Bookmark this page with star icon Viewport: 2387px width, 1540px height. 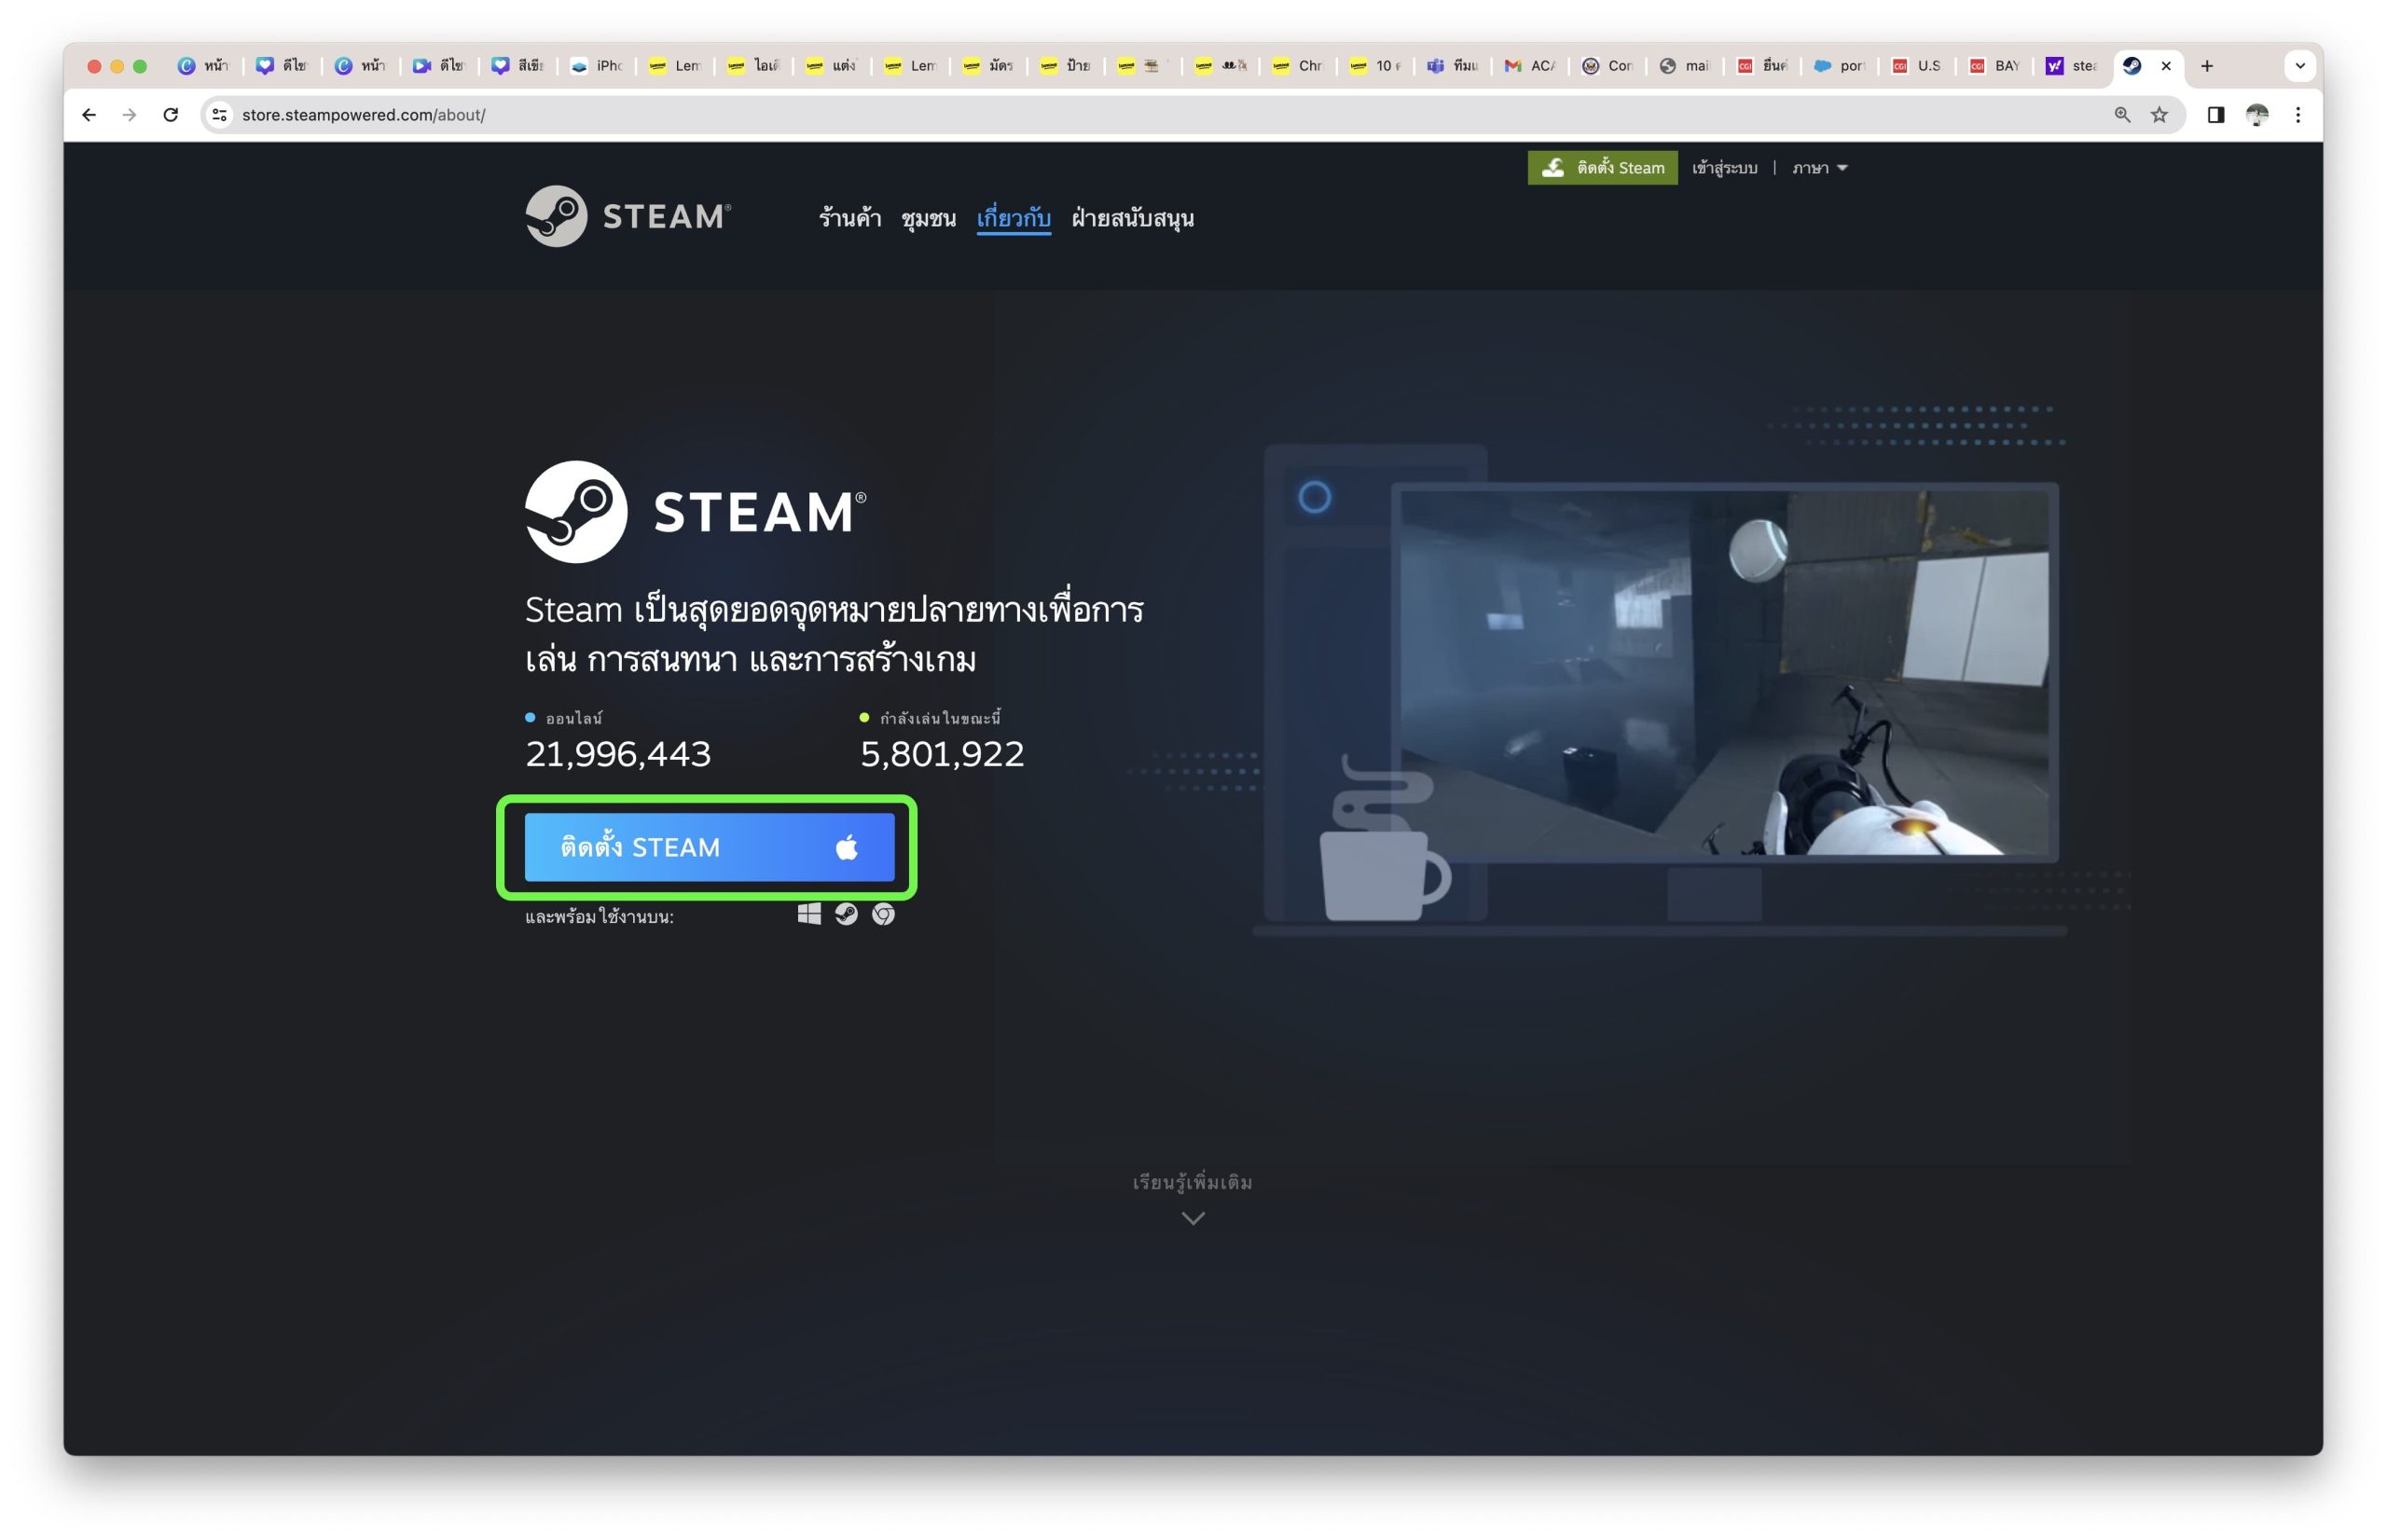pos(2159,115)
